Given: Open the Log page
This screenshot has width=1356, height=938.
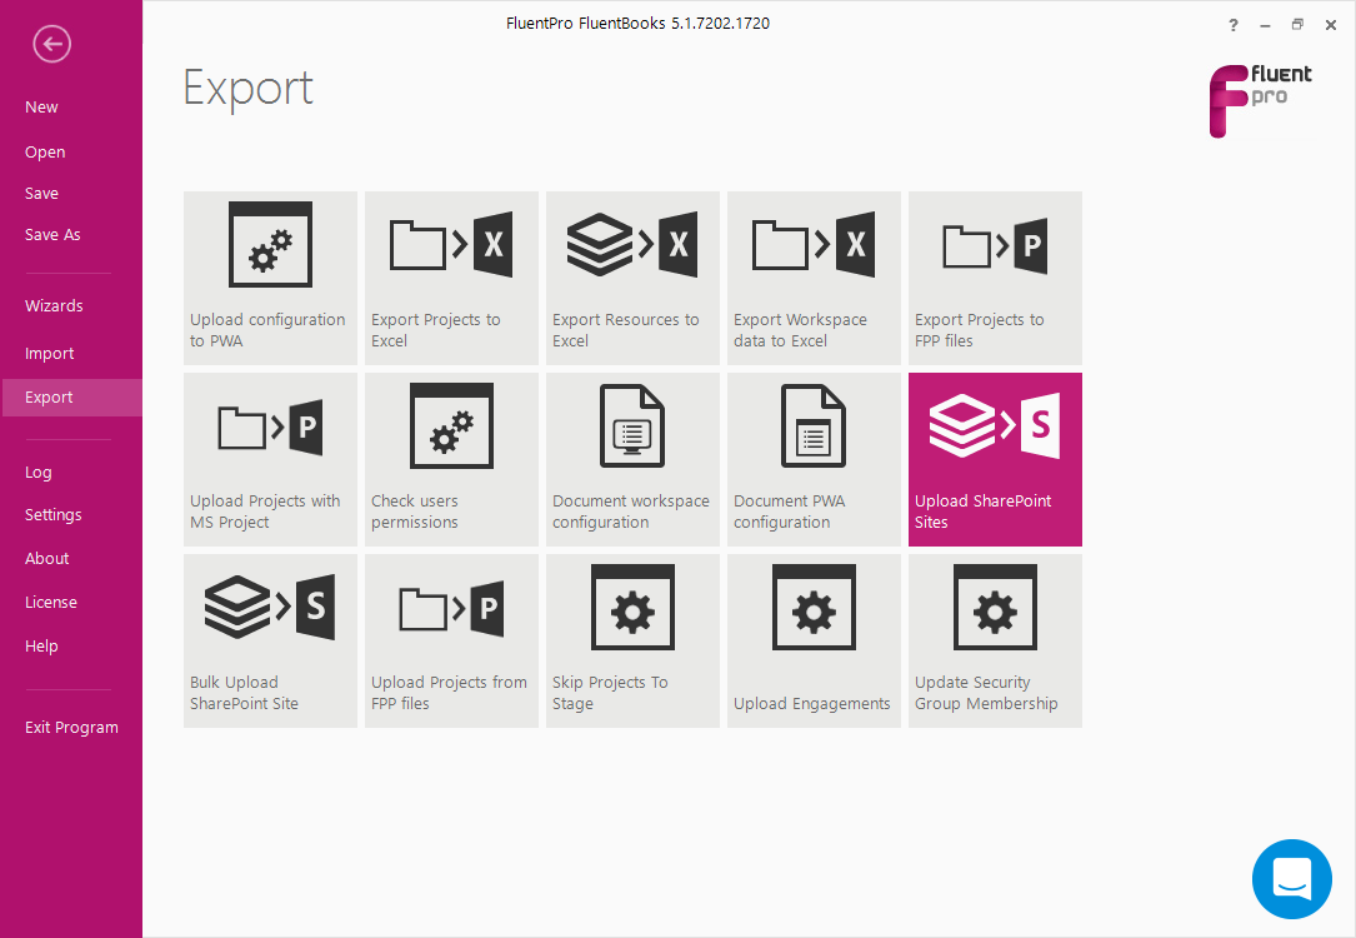Looking at the screenshot, I should pyautogui.click(x=38, y=472).
